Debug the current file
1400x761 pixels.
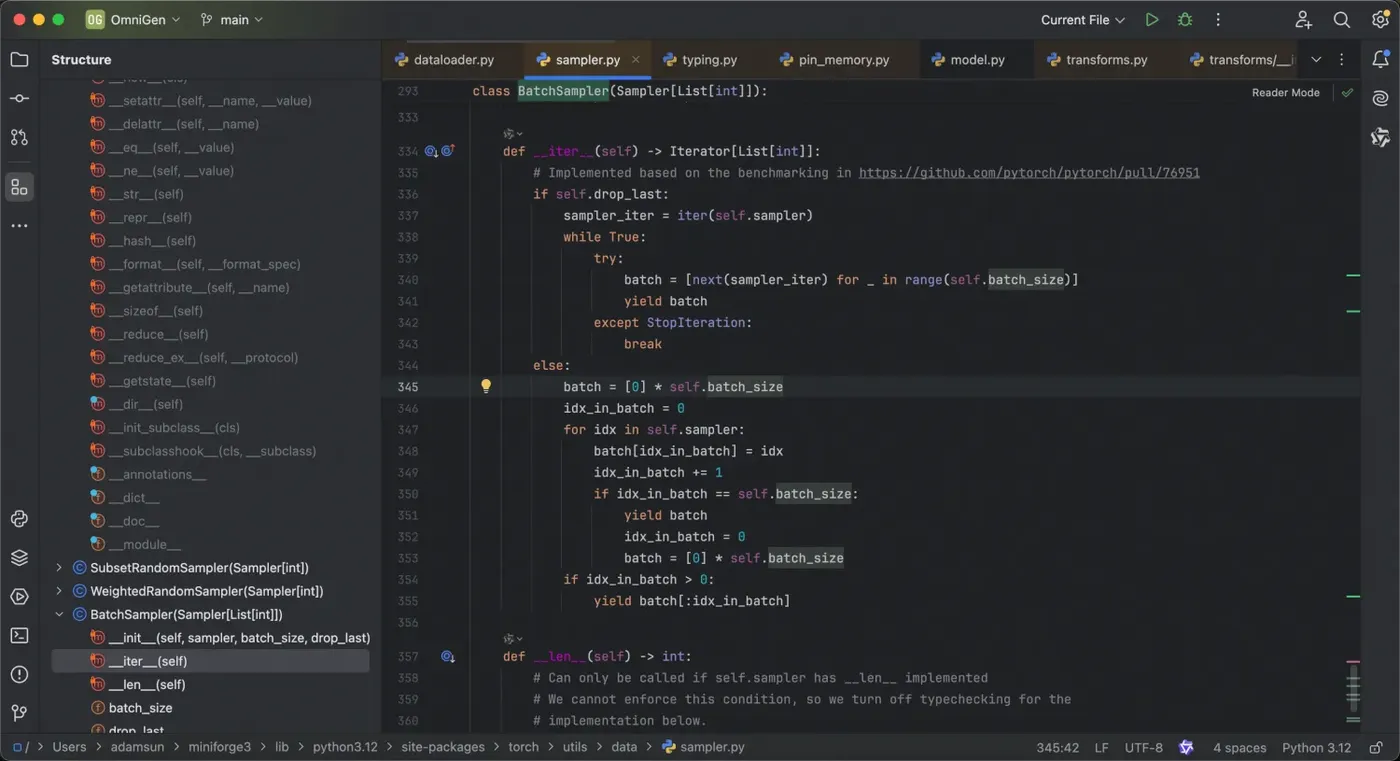[1185, 19]
